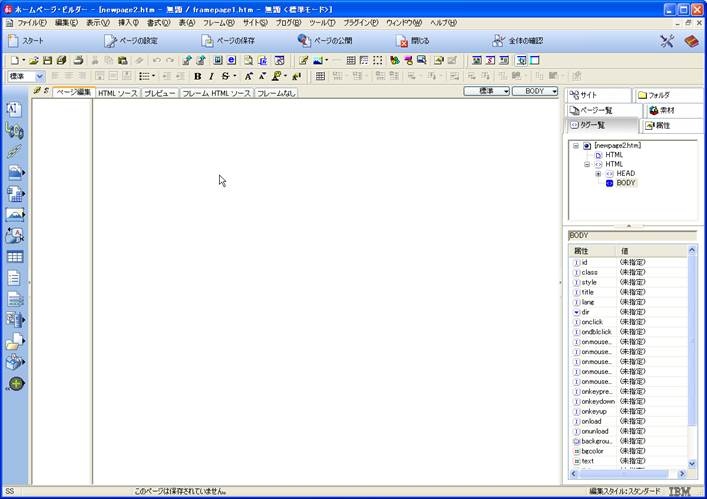
Task: Click the tools wrench icon at top right
Action: tap(667, 41)
